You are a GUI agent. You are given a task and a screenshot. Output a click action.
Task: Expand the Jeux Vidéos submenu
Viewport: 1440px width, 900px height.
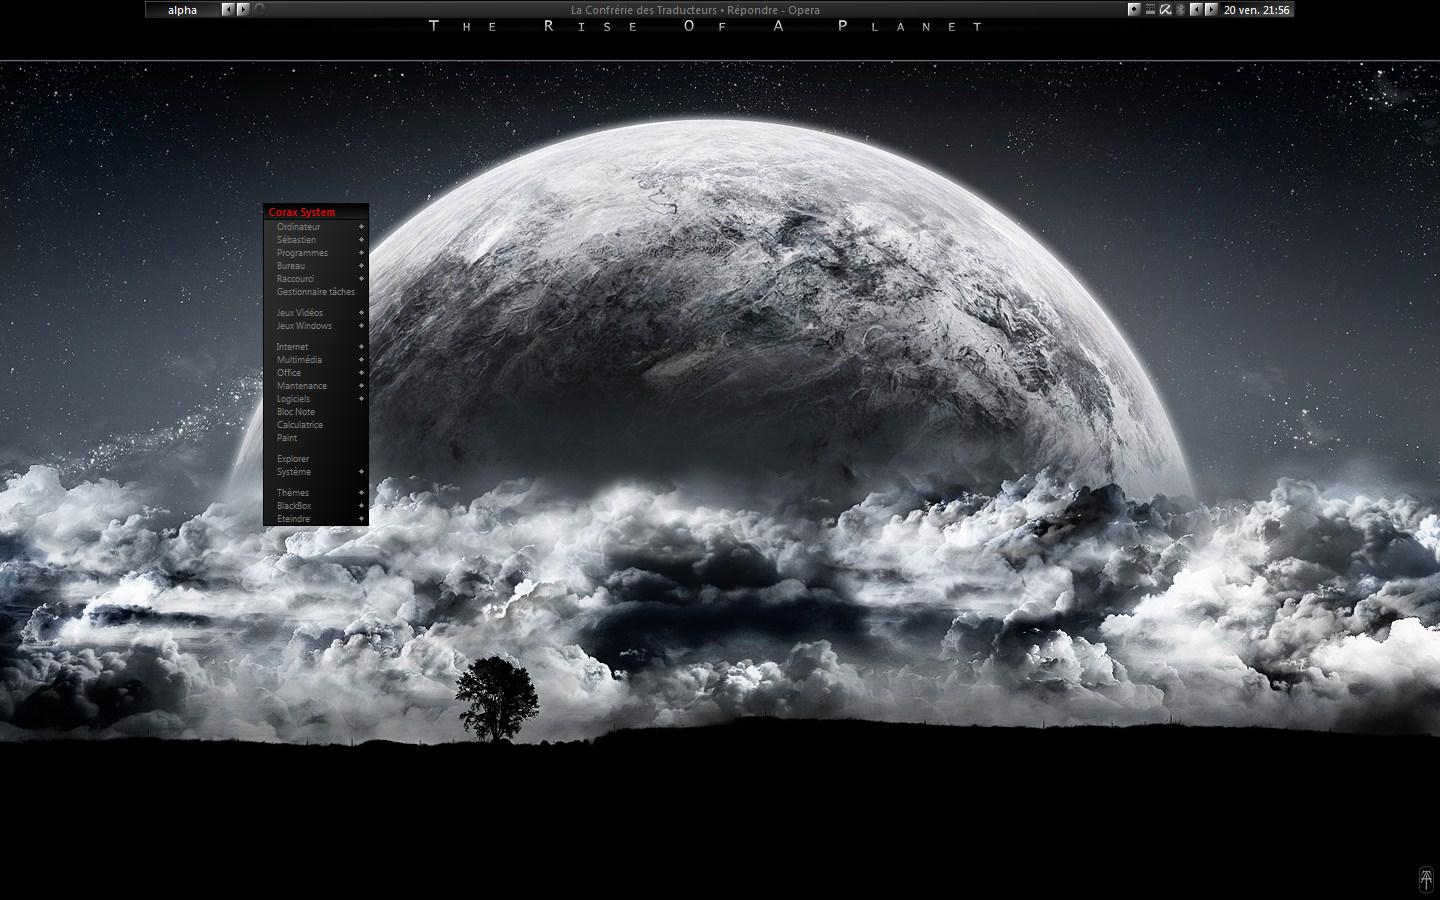tap(316, 313)
